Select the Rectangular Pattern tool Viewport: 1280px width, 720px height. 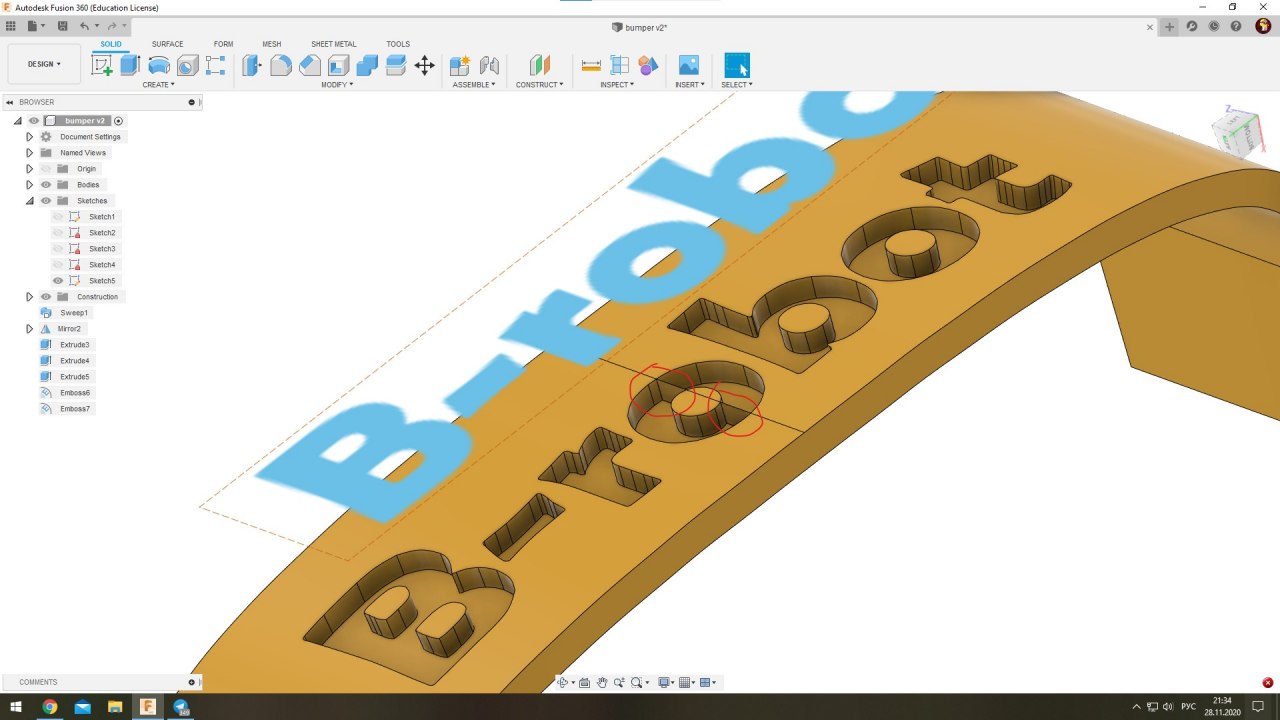(x=215, y=66)
